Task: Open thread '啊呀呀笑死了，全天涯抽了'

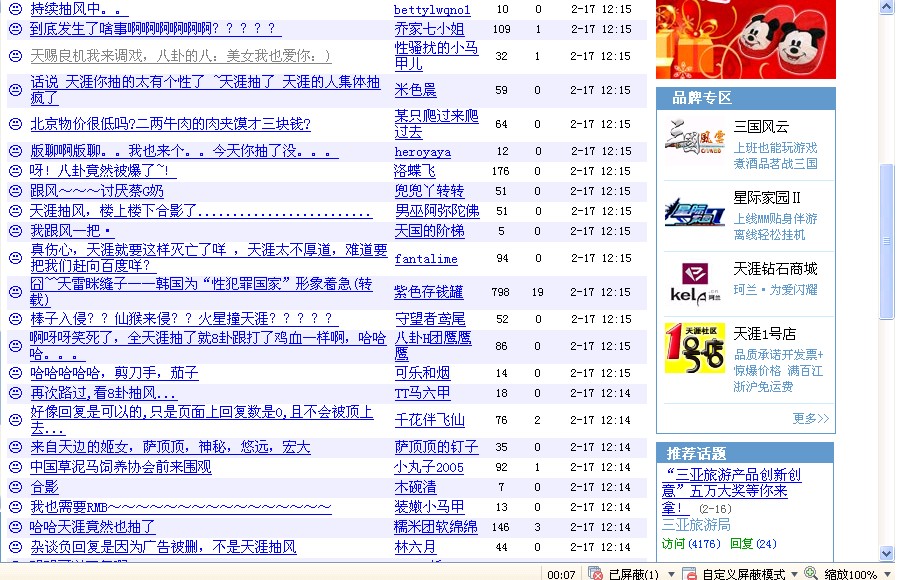Action: coord(208,346)
